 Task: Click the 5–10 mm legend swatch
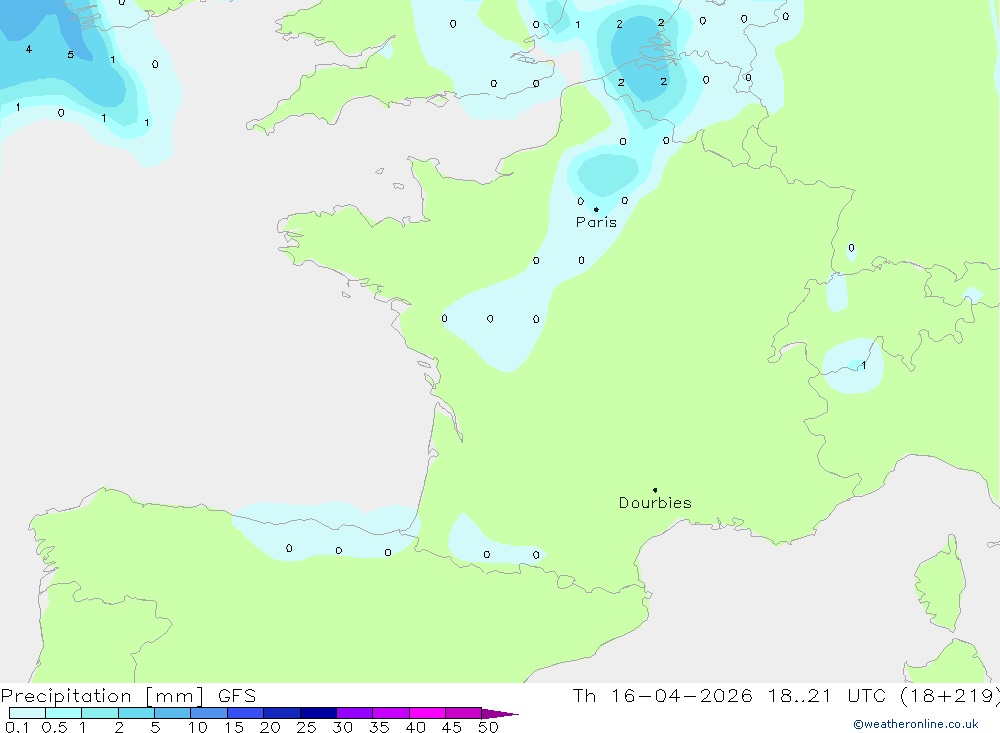click(172, 713)
